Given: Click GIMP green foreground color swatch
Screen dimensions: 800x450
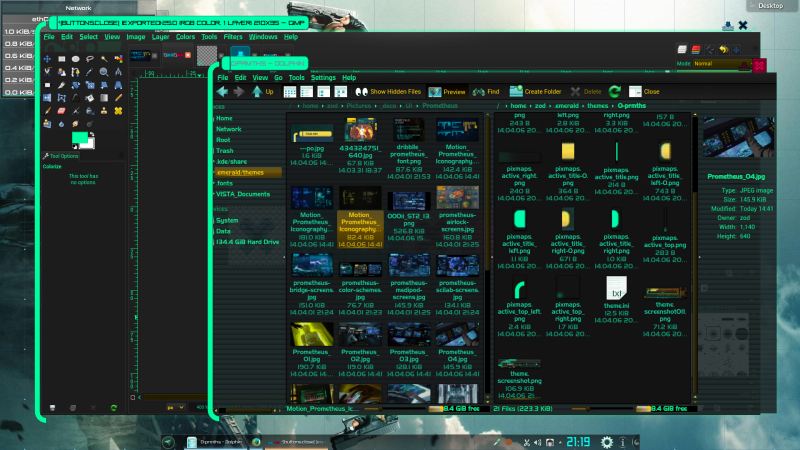Looking at the screenshot, I should tap(79, 137).
